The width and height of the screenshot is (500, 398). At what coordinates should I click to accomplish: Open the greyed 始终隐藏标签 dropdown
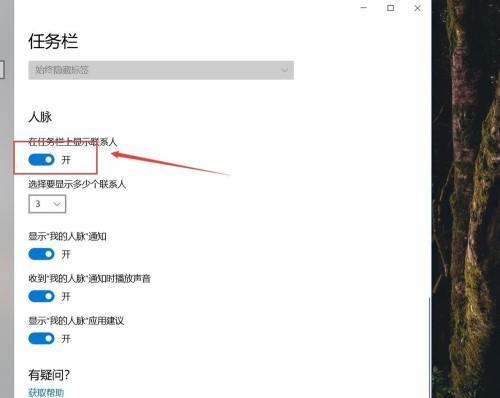[x=161, y=70]
